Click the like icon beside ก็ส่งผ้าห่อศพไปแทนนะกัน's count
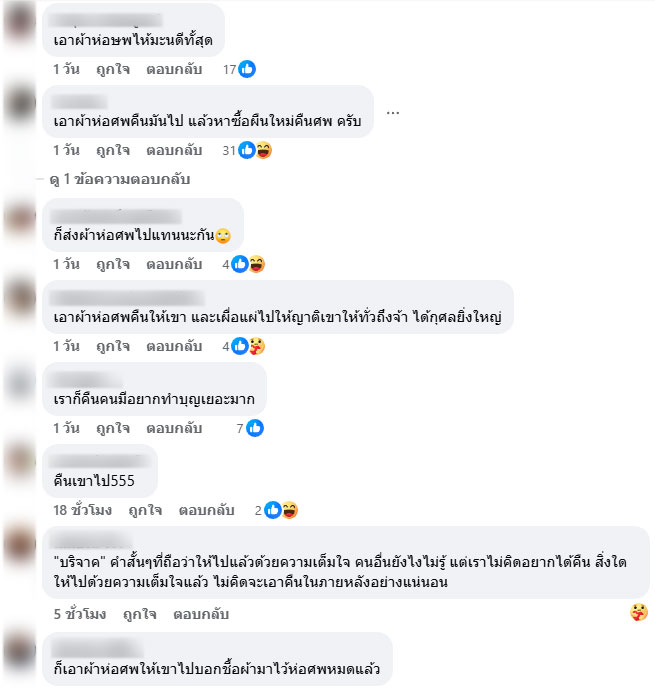 [240, 264]
